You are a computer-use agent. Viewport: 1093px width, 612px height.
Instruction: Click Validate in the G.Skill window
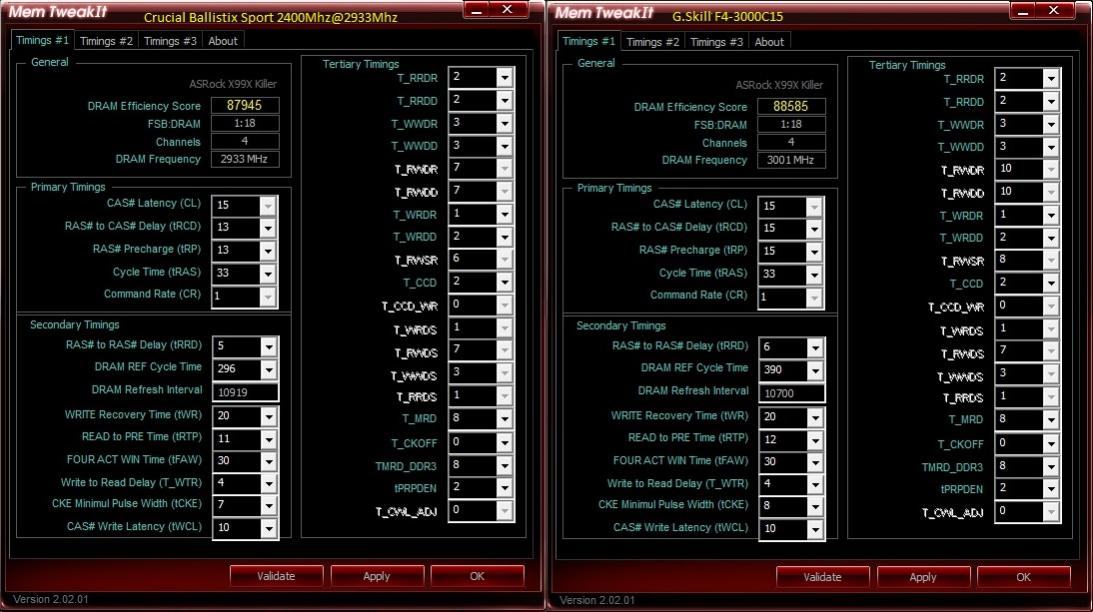click(x=823, y=576)
